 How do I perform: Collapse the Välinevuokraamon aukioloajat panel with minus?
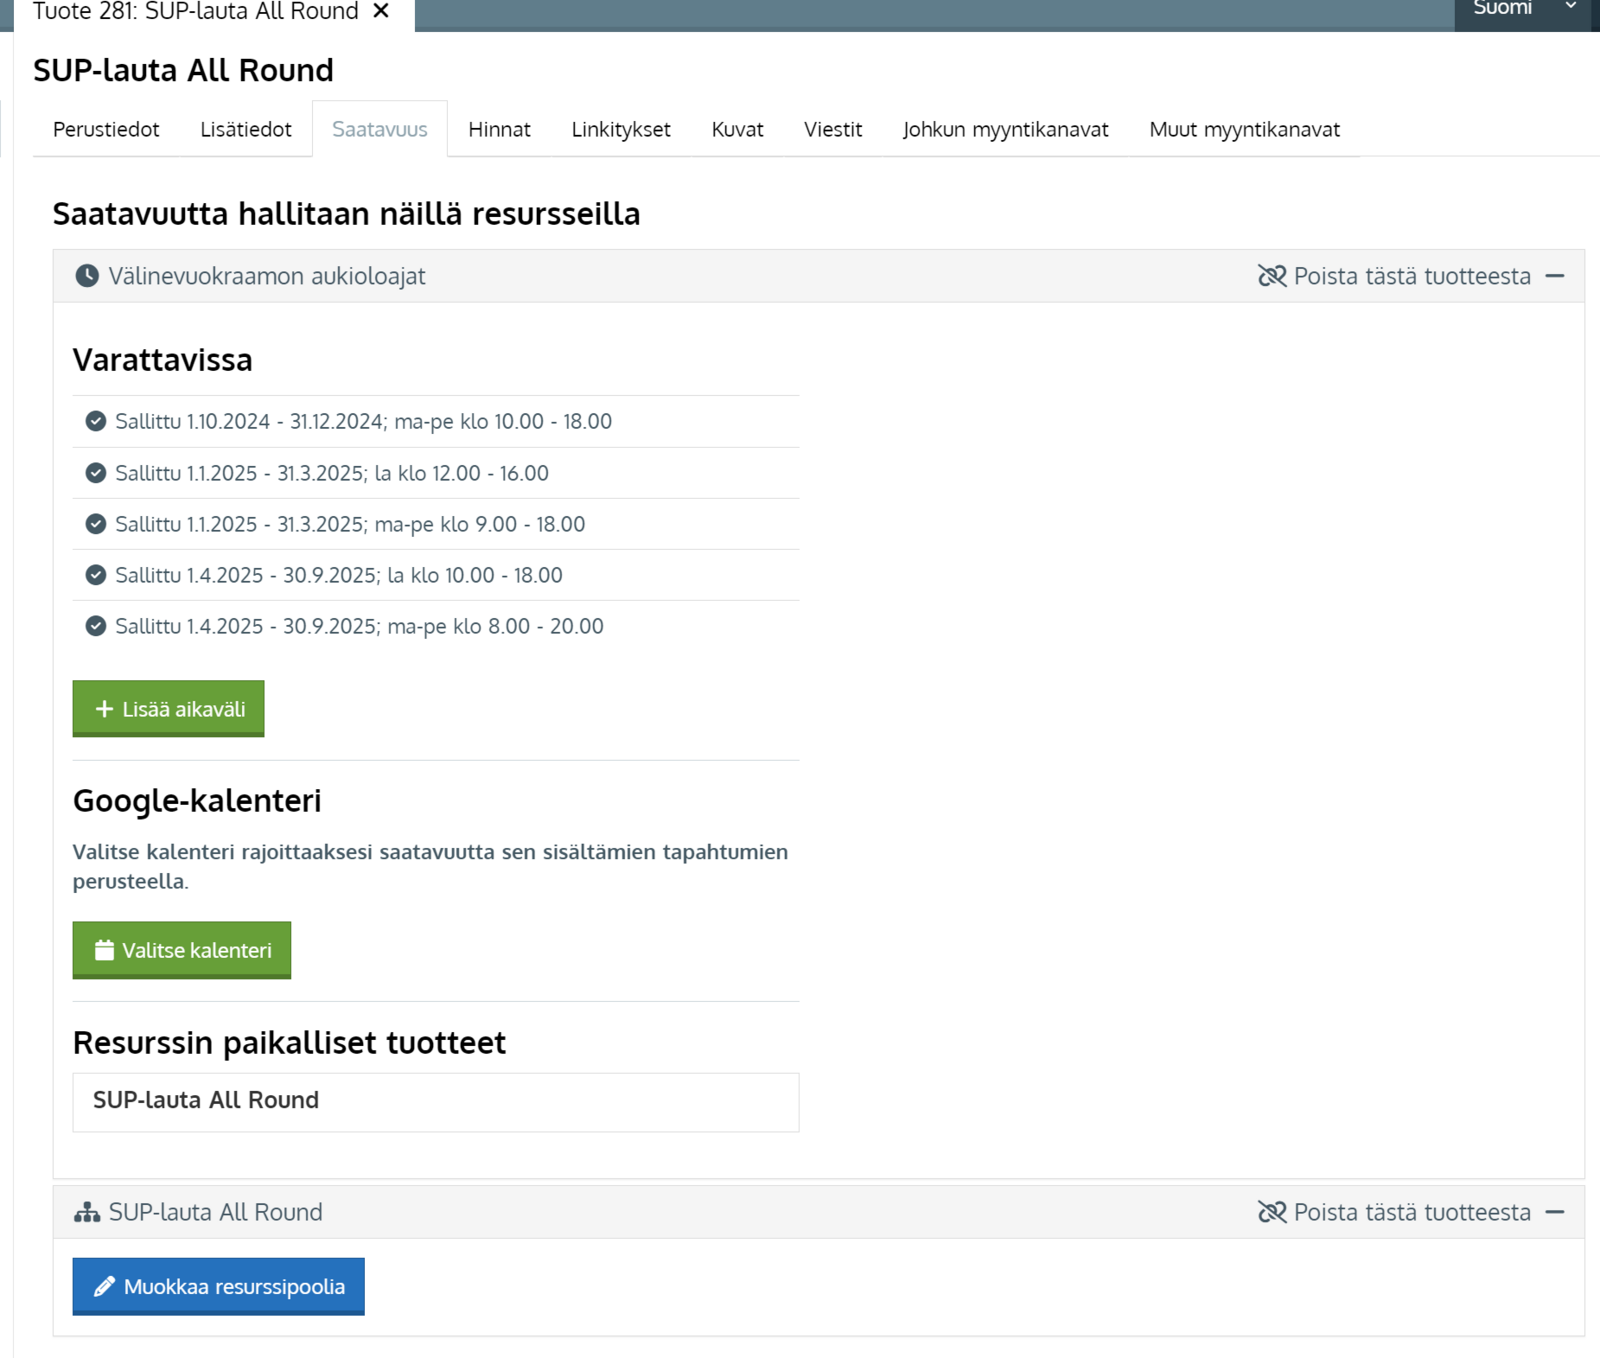[x=1554, y=276]
